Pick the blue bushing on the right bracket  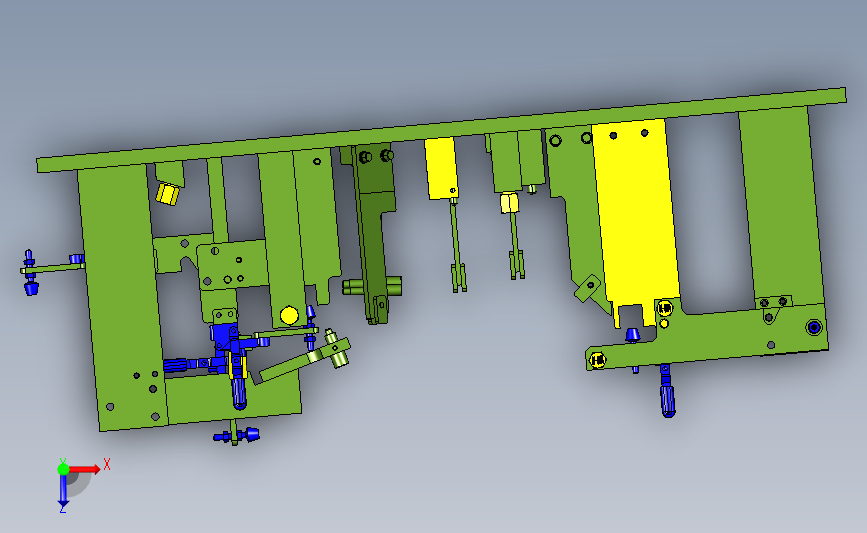[x=813, y=328]
